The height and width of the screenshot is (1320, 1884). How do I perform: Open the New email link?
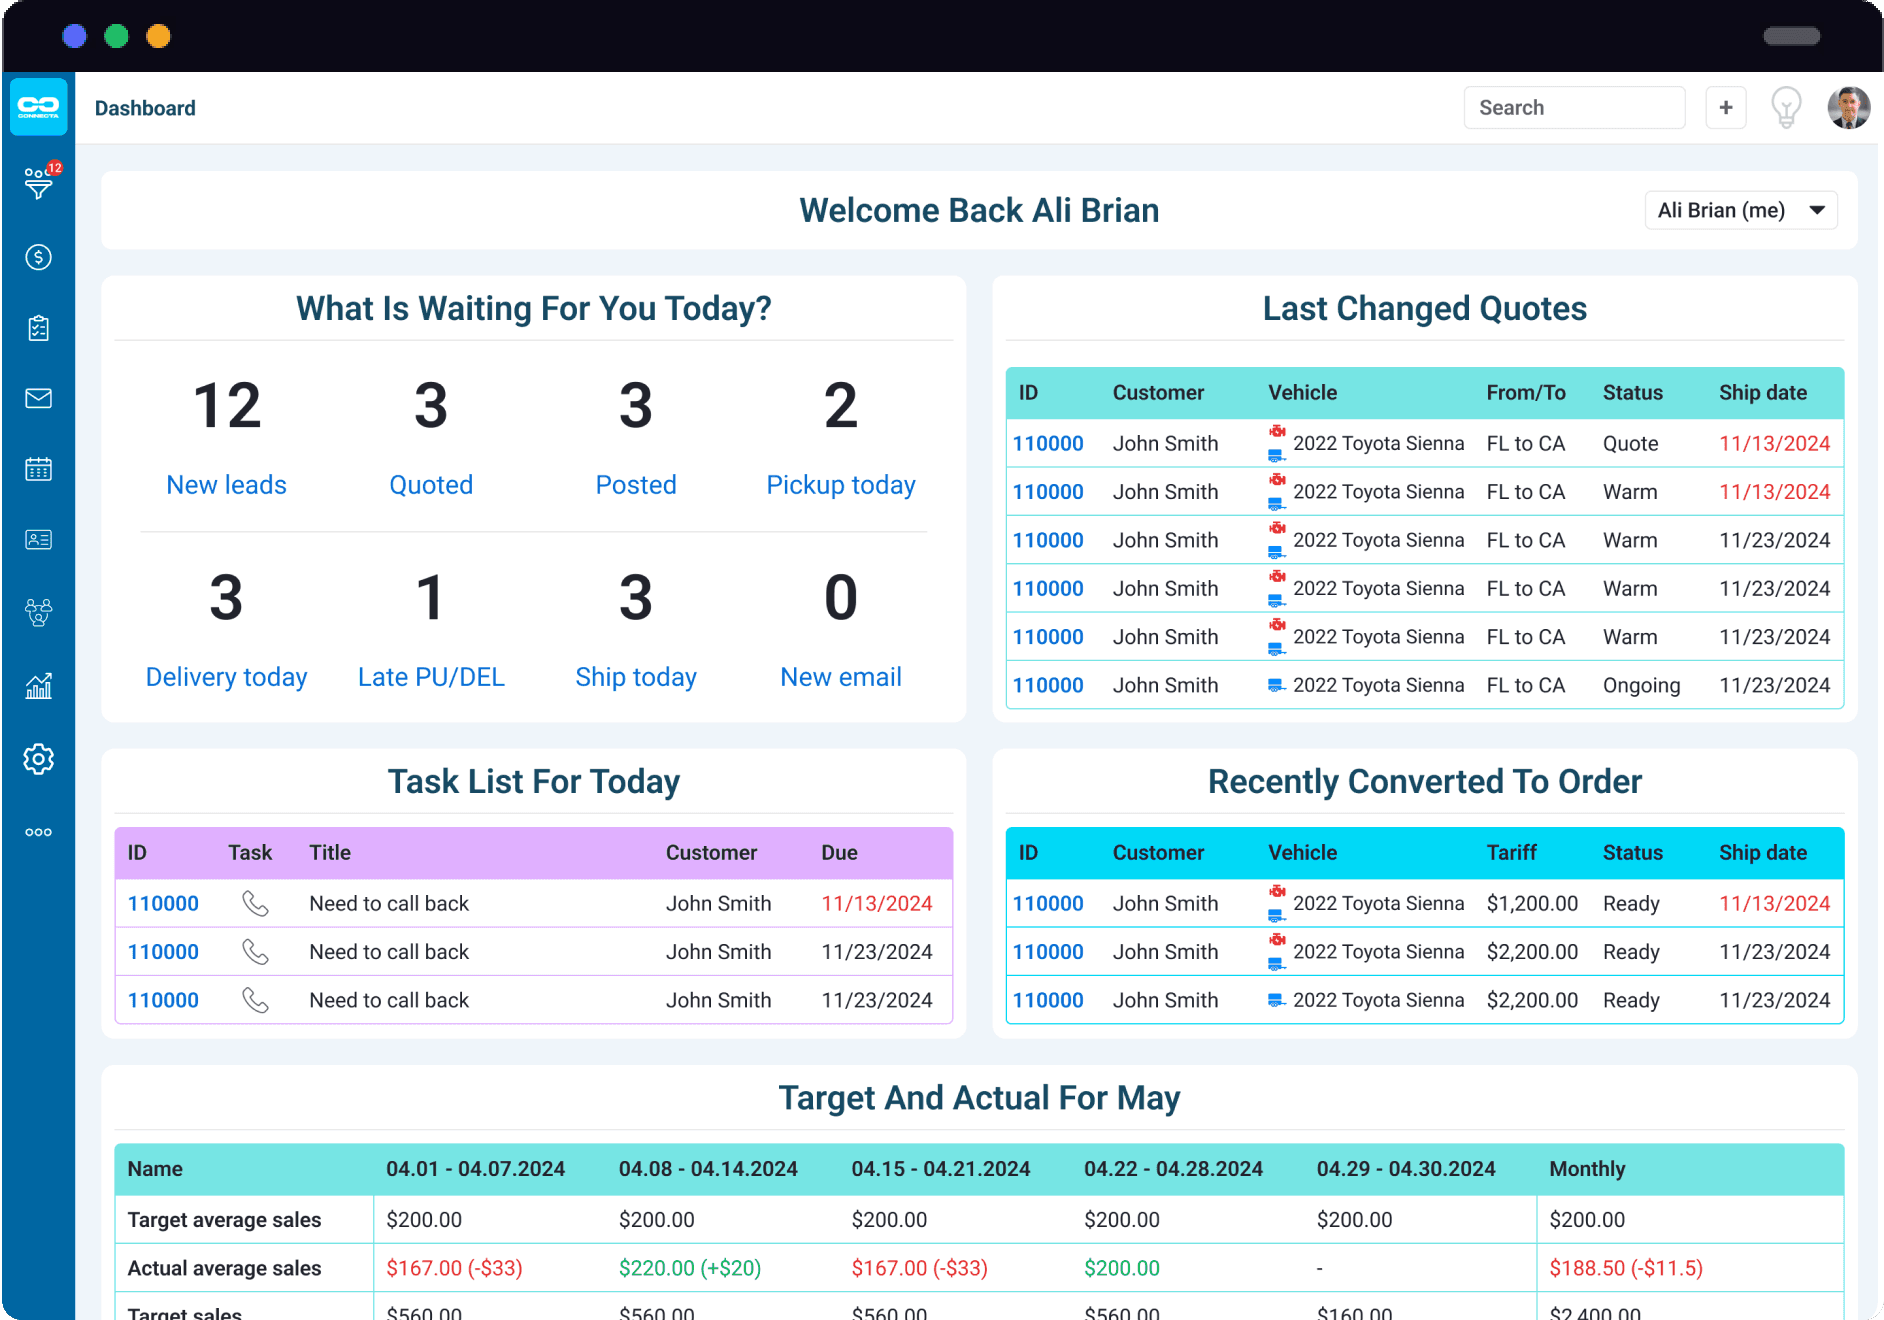(841, 677)
